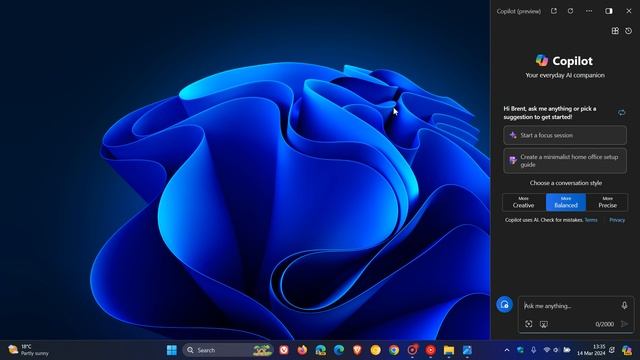Click system tray Edge icon

pos(520,350)
